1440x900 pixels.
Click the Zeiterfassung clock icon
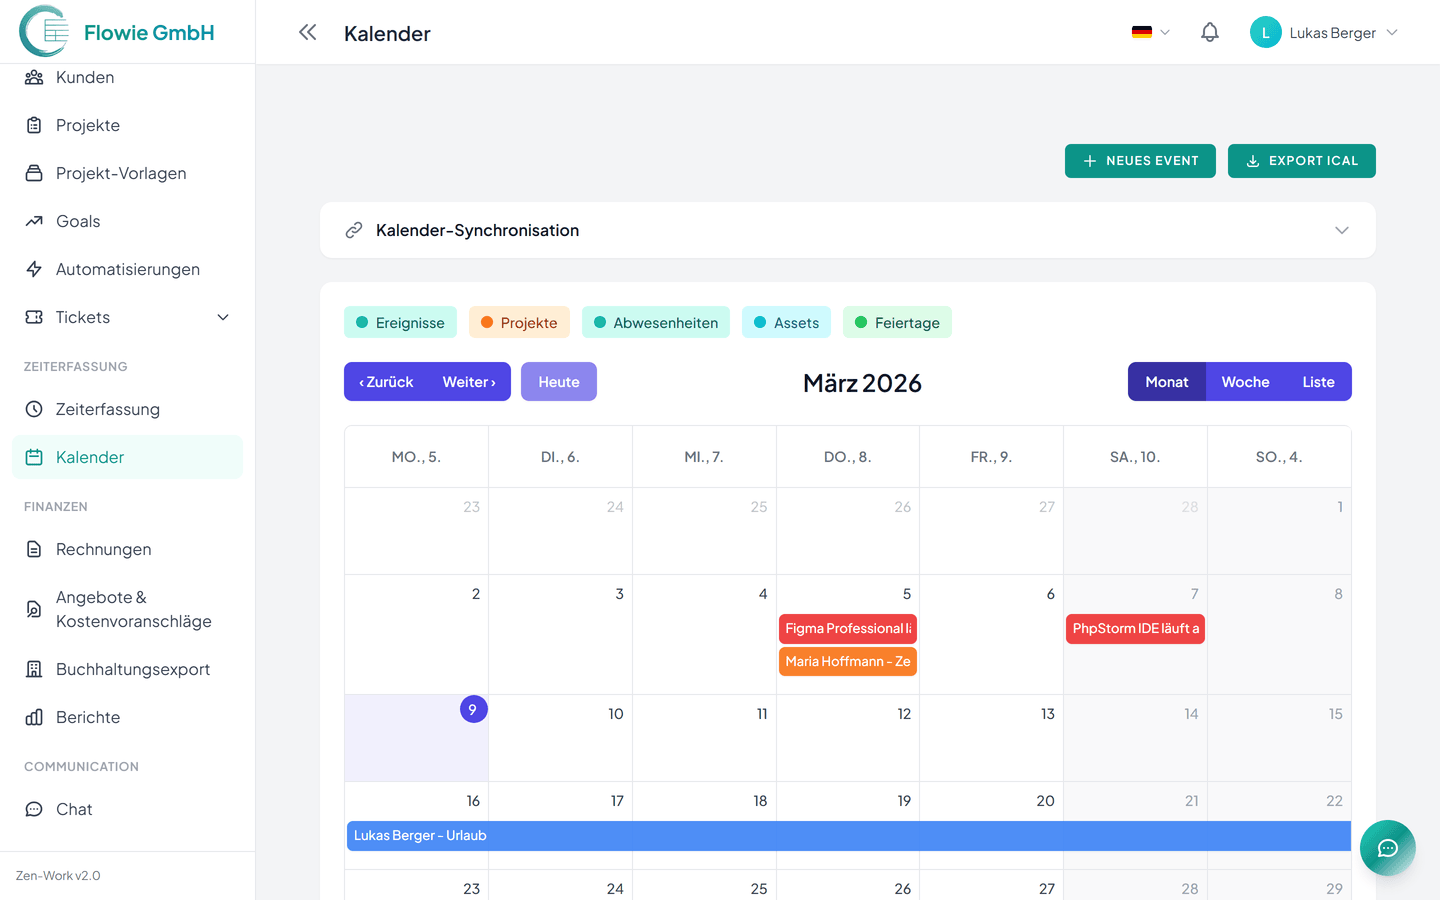pos(36,409)
